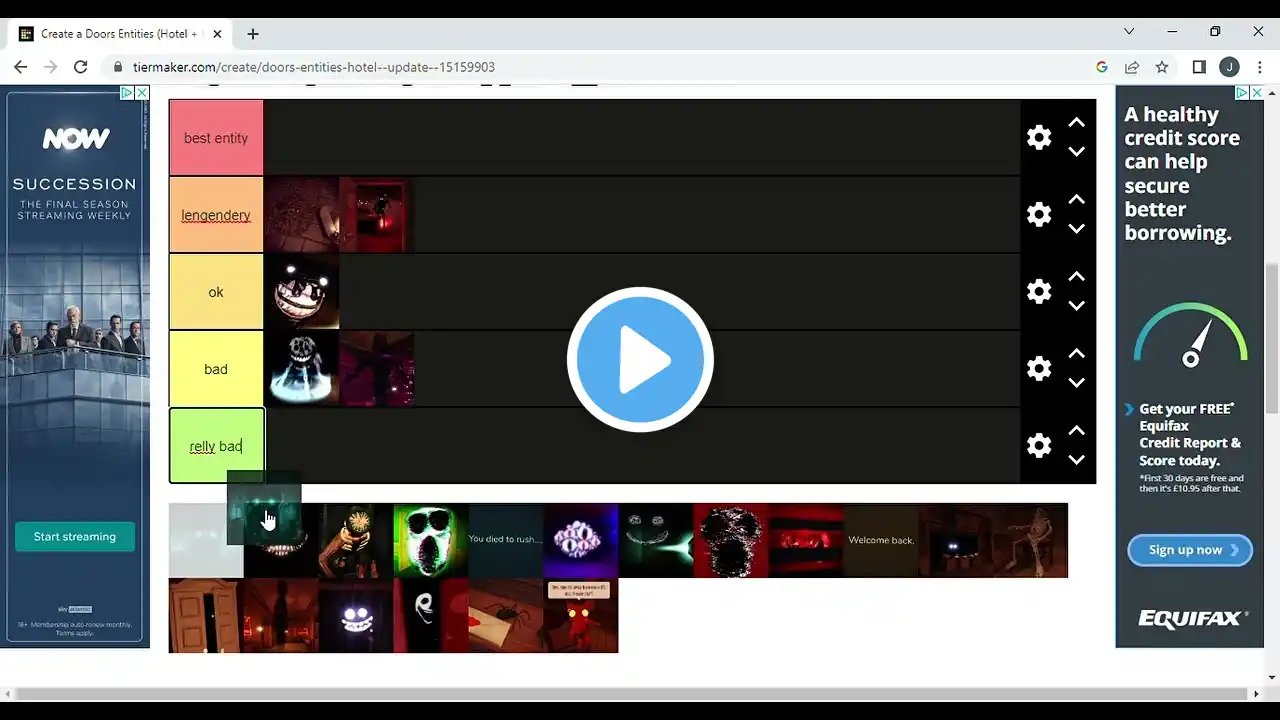Open settings gear for bad tier
The width and height of the screenshot is (1280, 720).
[1039, 368]
